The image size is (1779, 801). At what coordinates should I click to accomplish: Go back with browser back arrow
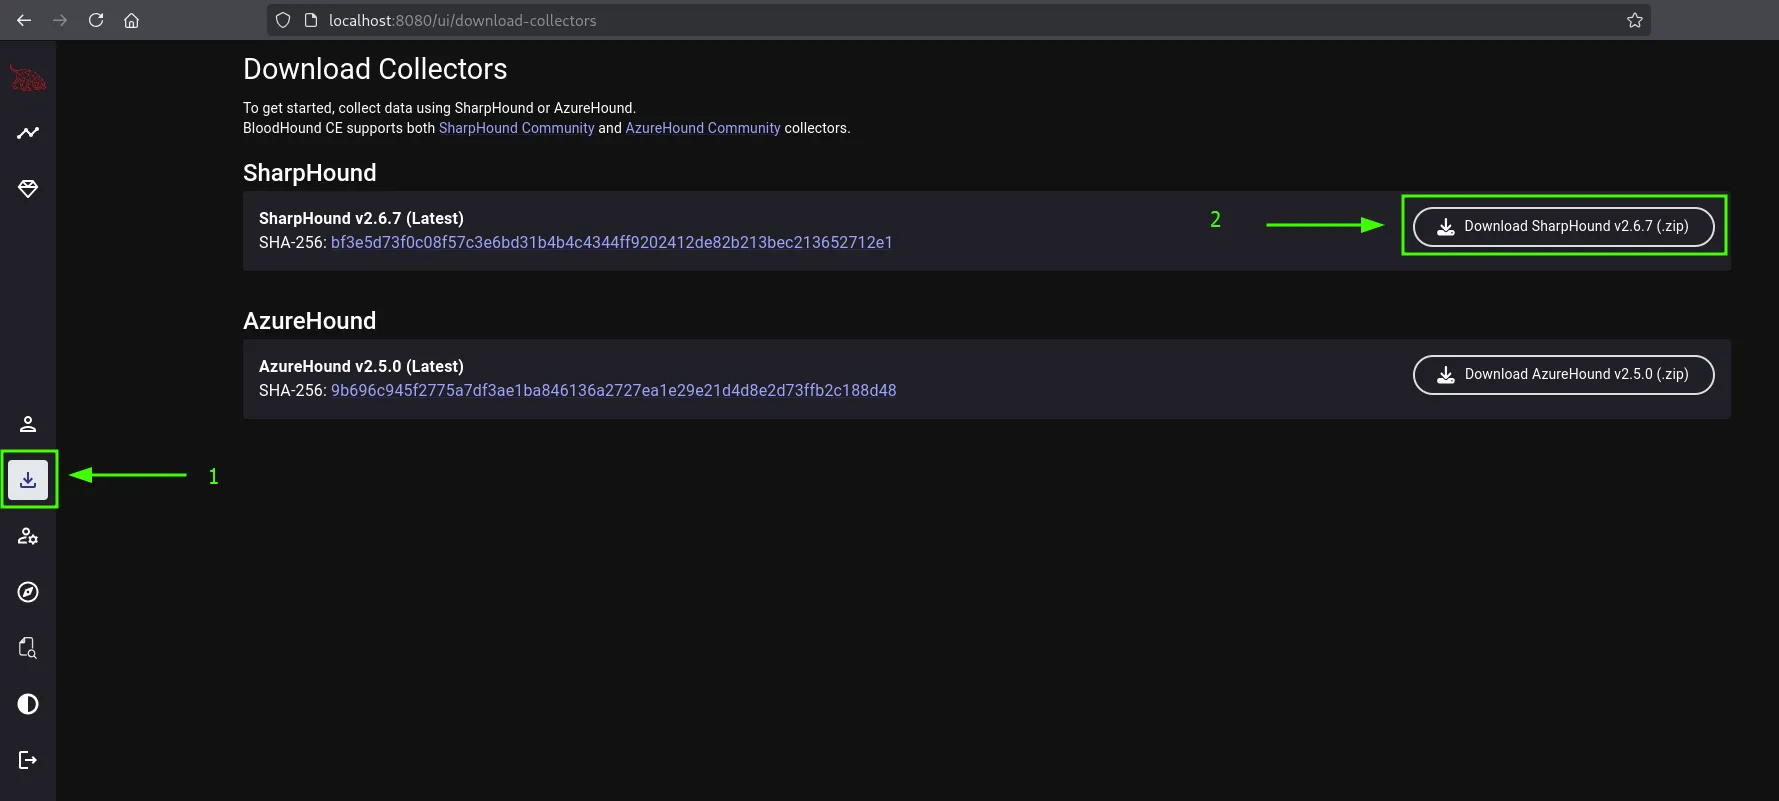pyautogui.click(x=24, y=20)
